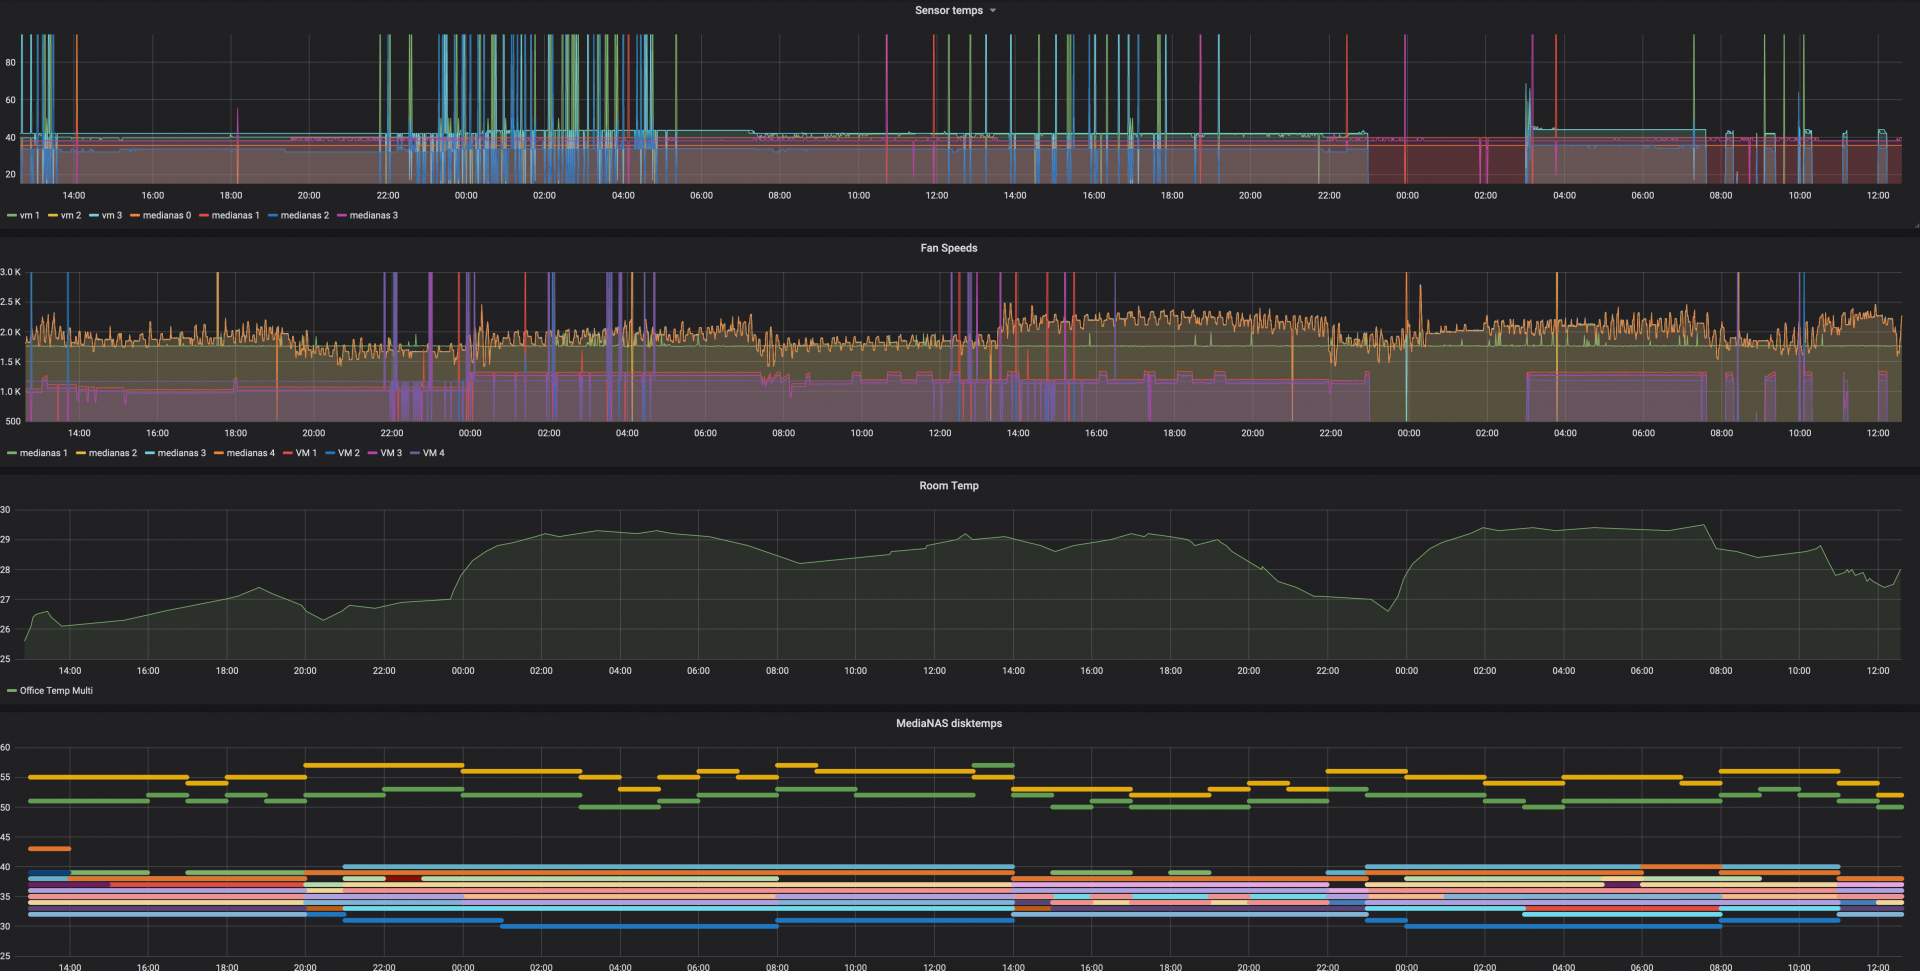Toggle the vm 3 series in Sensor temps legend
Image resolution: width=1920 pixels, height=971 pixels.
point(111,216)
